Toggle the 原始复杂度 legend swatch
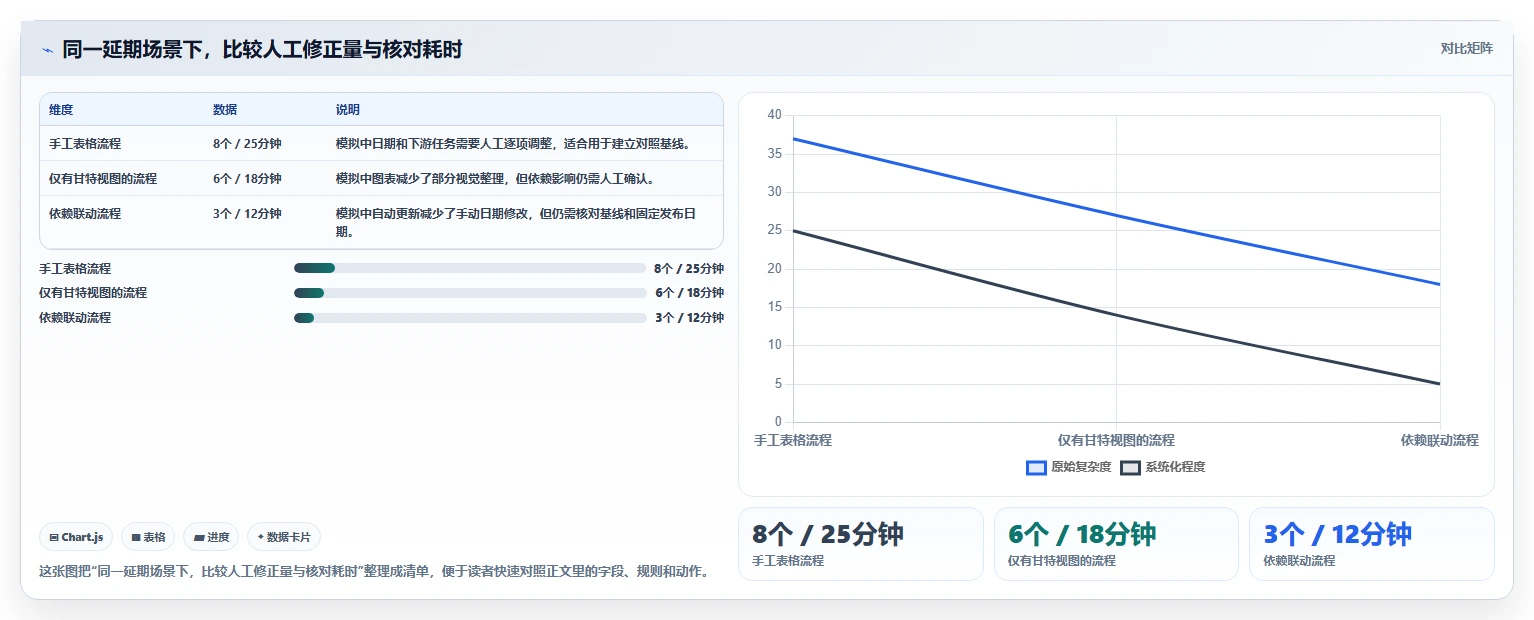 pyautogui.click(x=1036, y=467)
